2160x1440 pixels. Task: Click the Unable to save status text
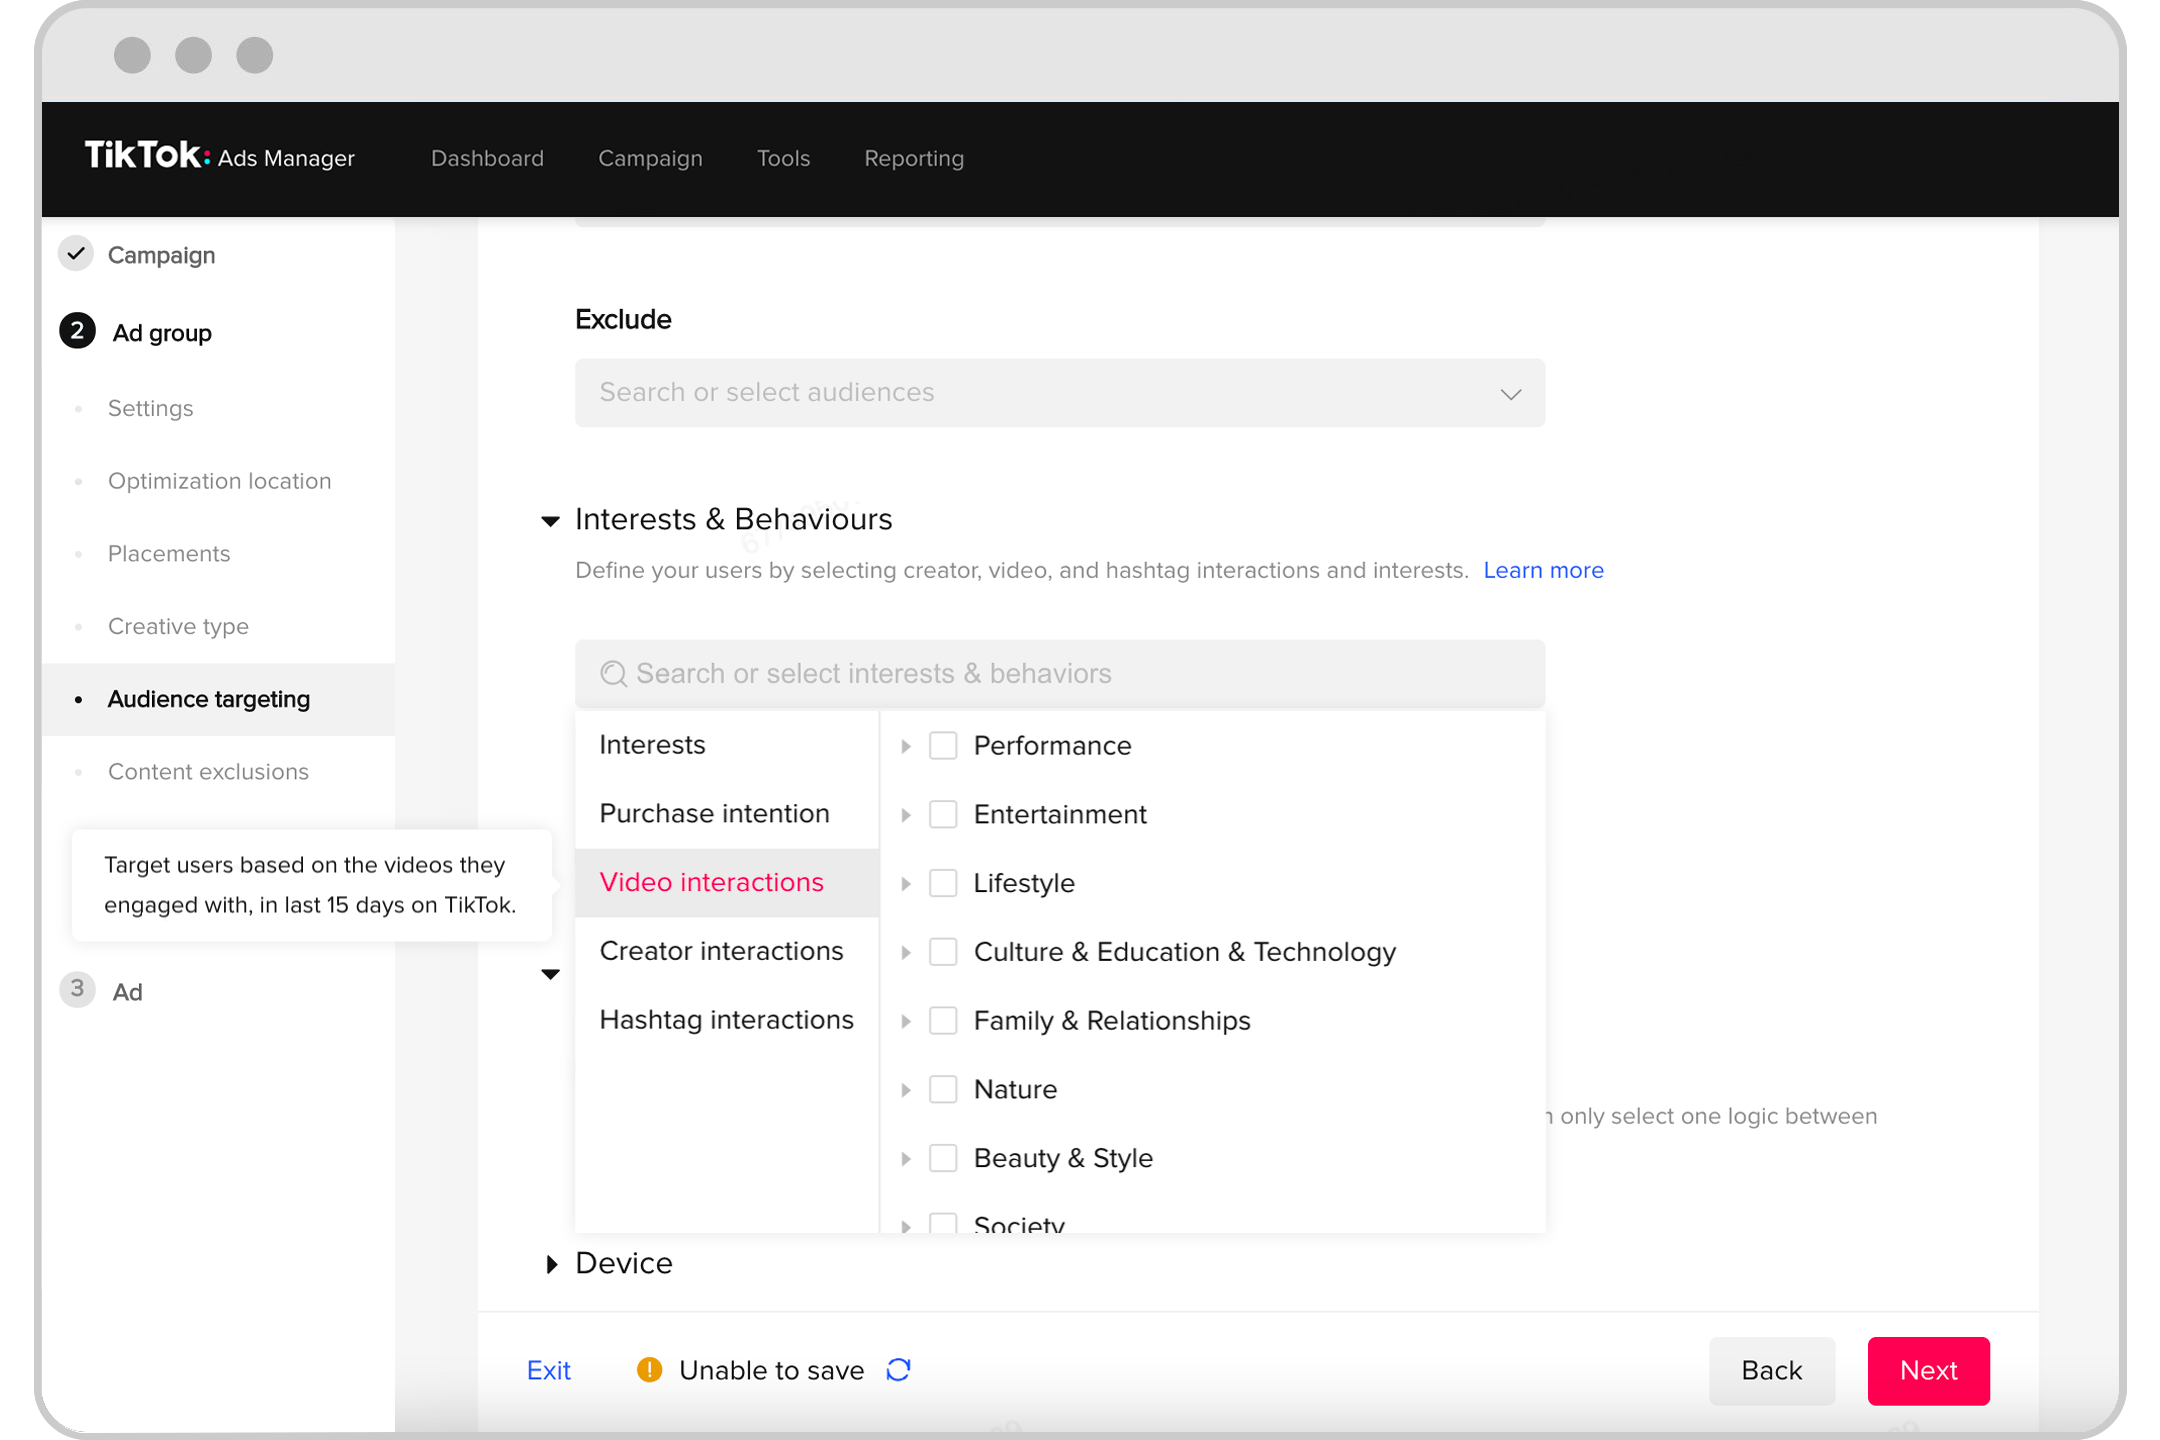tap(771, 1370)
